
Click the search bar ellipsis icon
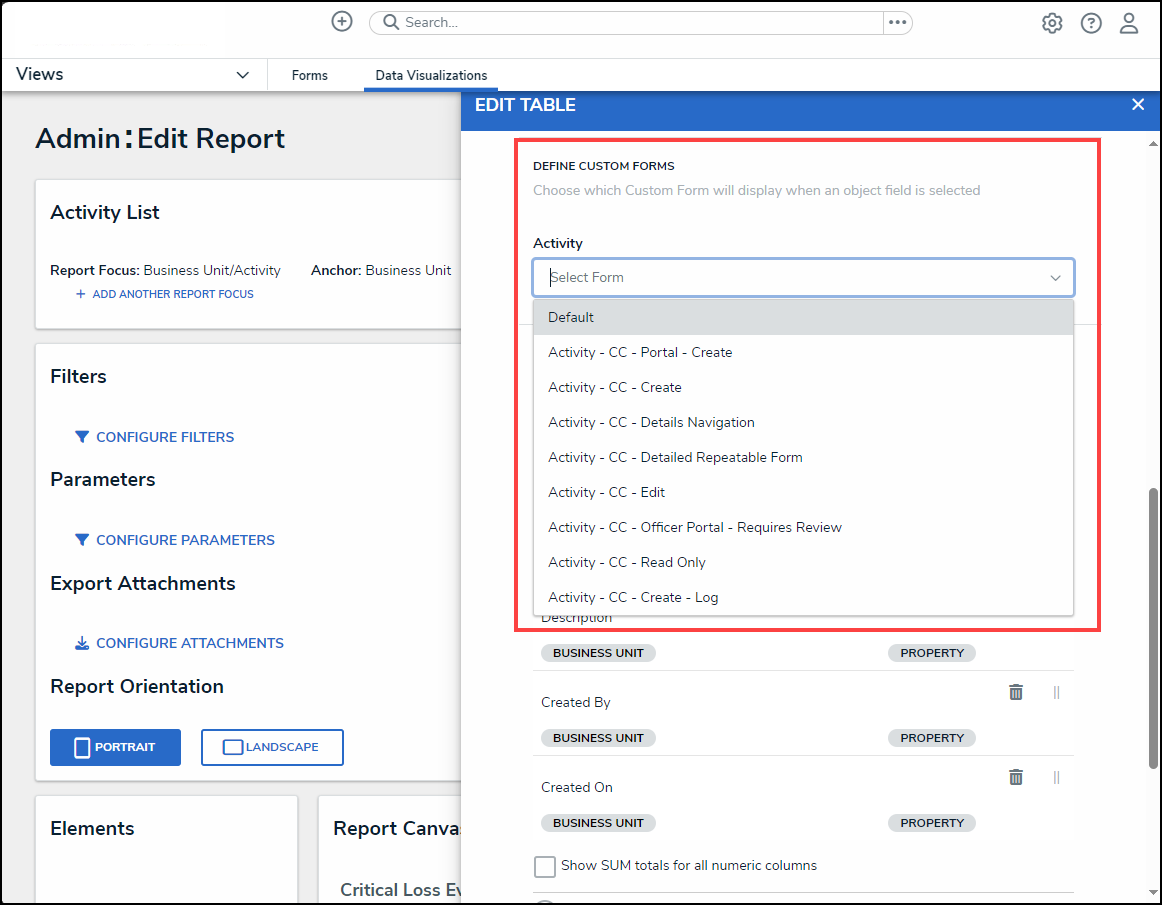(897, 22)
